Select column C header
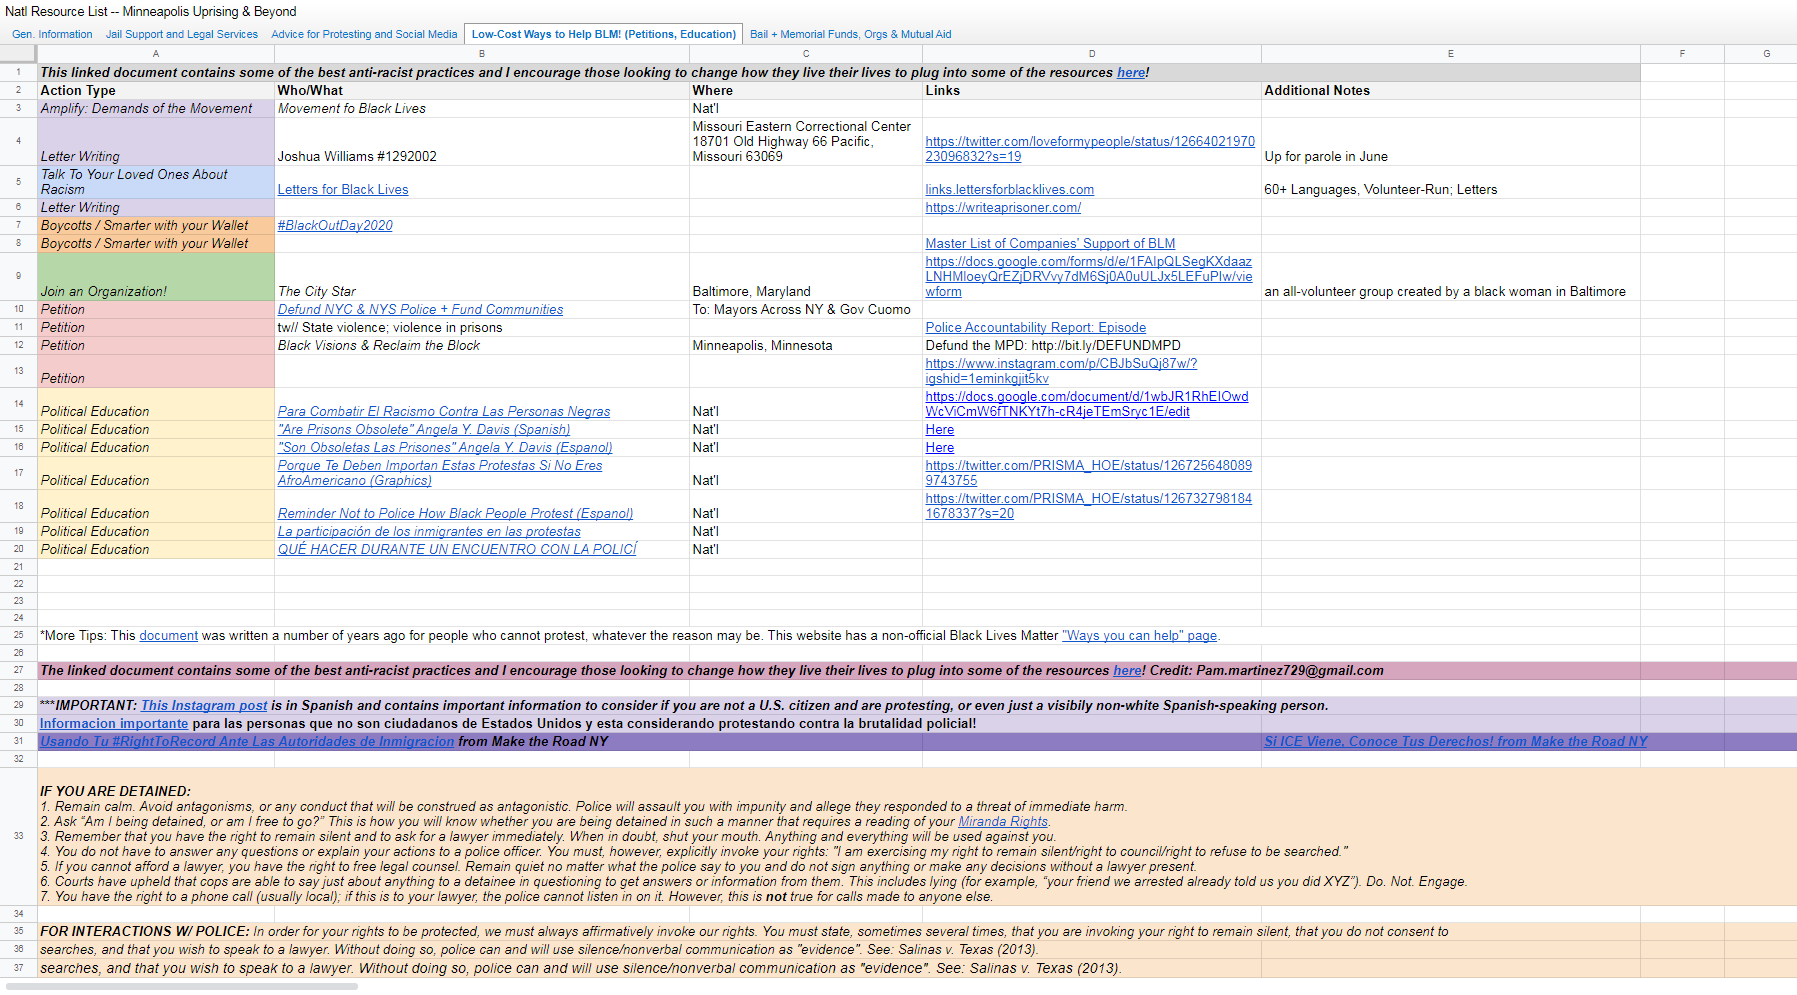1797x995 pixels. 806,54
